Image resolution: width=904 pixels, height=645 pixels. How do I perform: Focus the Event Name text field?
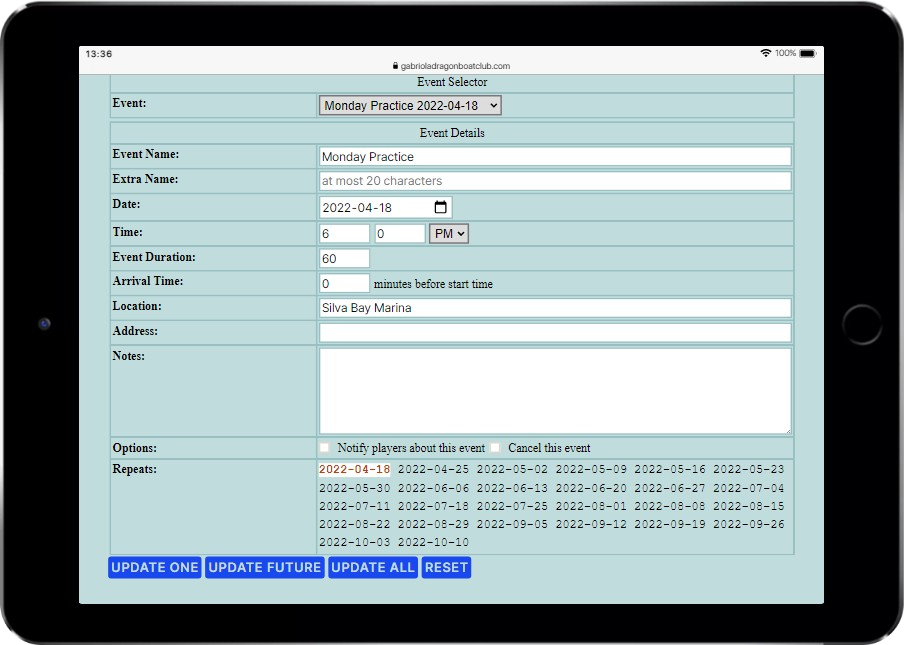tap(555, 156)
